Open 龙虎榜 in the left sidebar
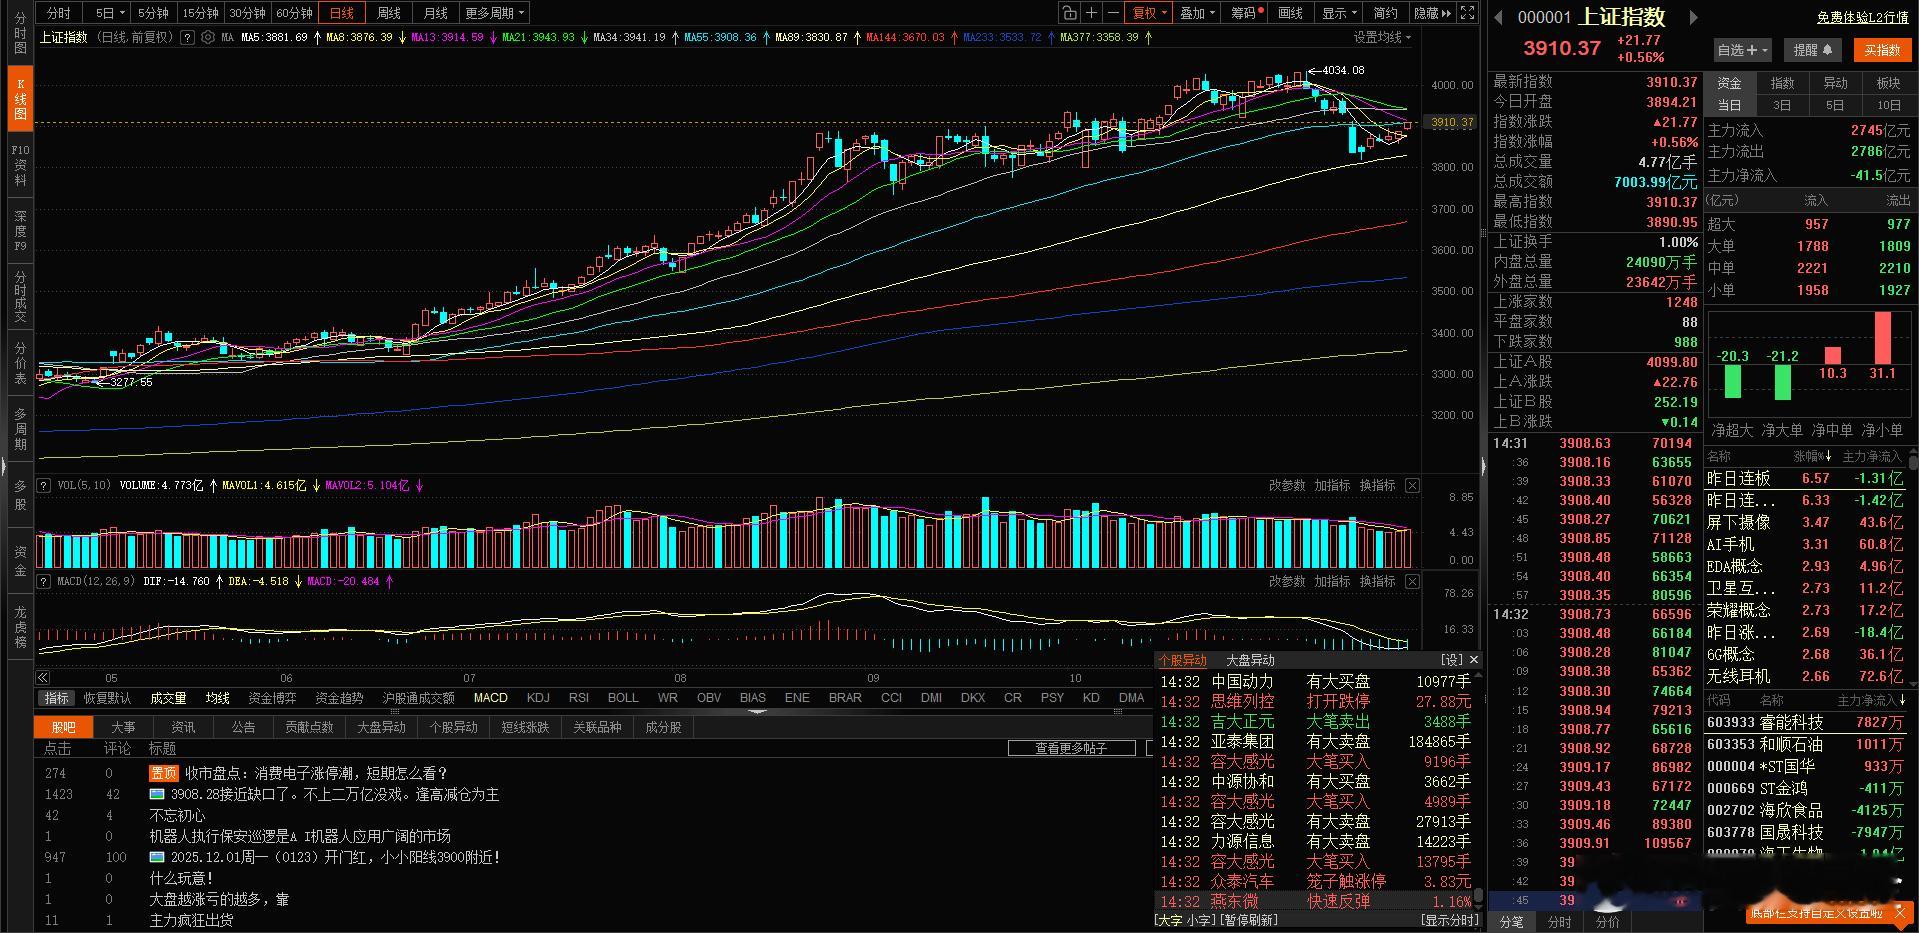The width and height of the screenshot is (1919, 933). coord(20,627)
